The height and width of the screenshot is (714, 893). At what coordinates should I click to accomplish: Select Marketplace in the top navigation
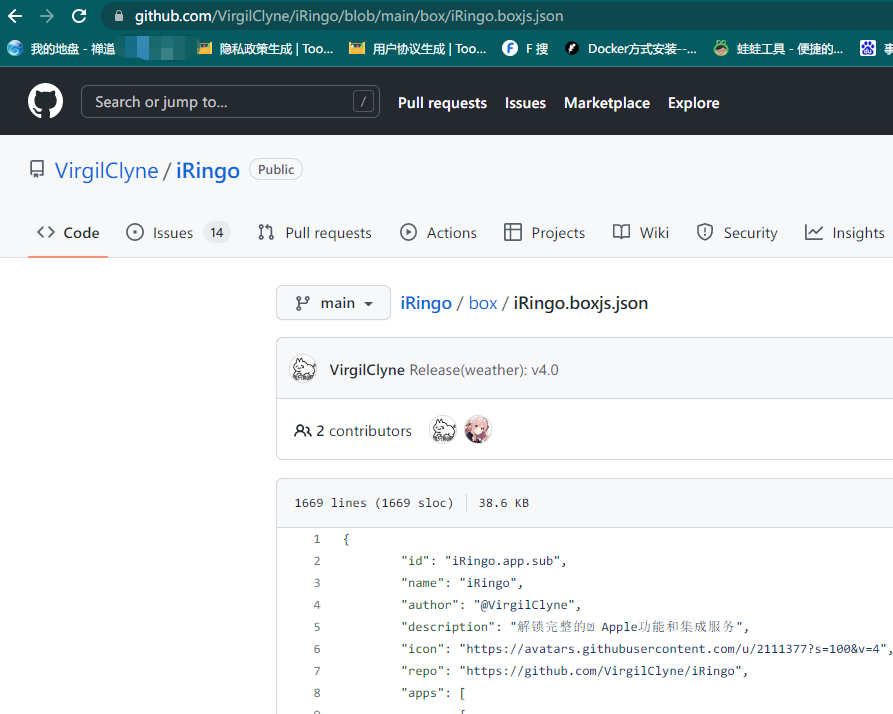[606, 103]
